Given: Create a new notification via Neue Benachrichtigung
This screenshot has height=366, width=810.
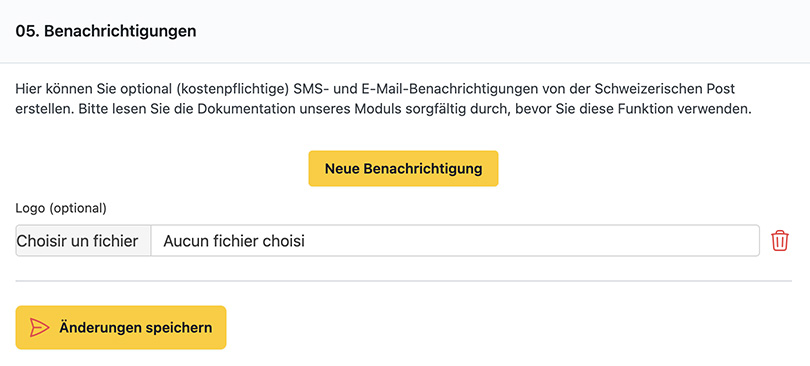Looking at the screenshot, I should [x=403, y=169].
